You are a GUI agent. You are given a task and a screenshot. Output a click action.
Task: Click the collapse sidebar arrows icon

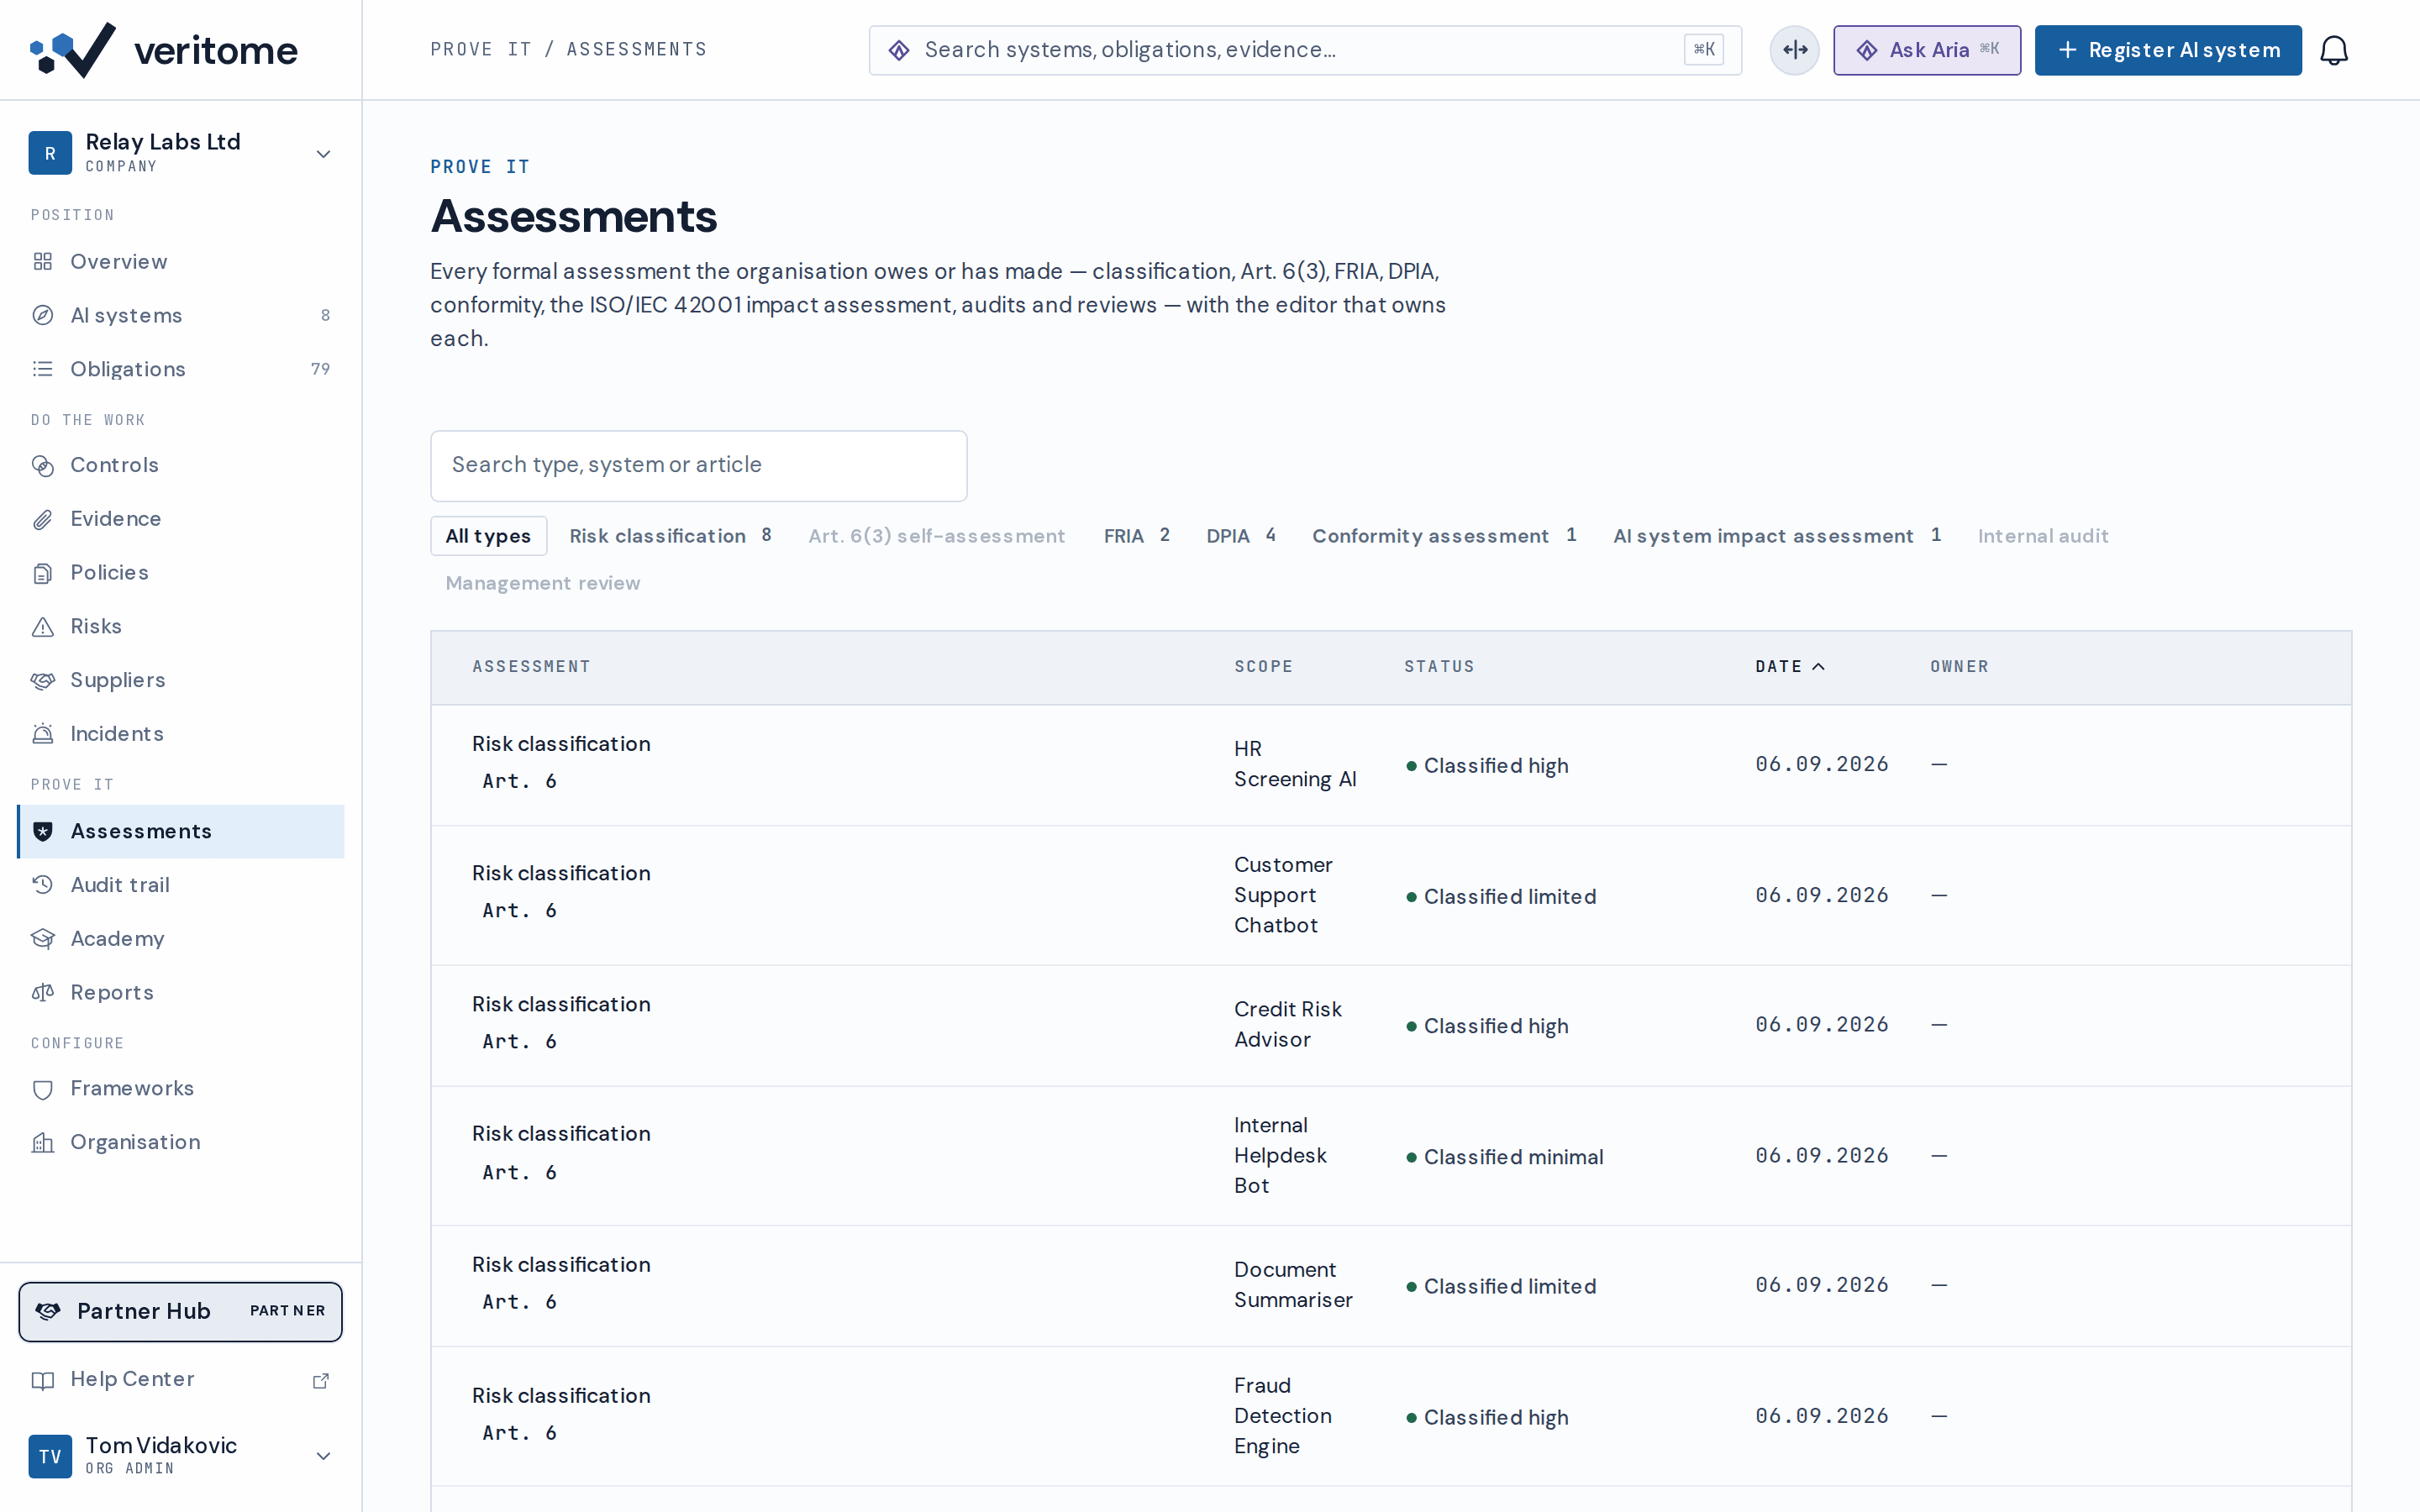[x=1795, y=50]
